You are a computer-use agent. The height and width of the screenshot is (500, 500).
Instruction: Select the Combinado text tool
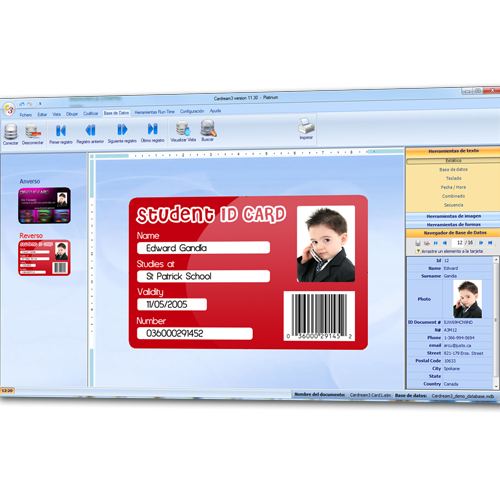[453, 196]
